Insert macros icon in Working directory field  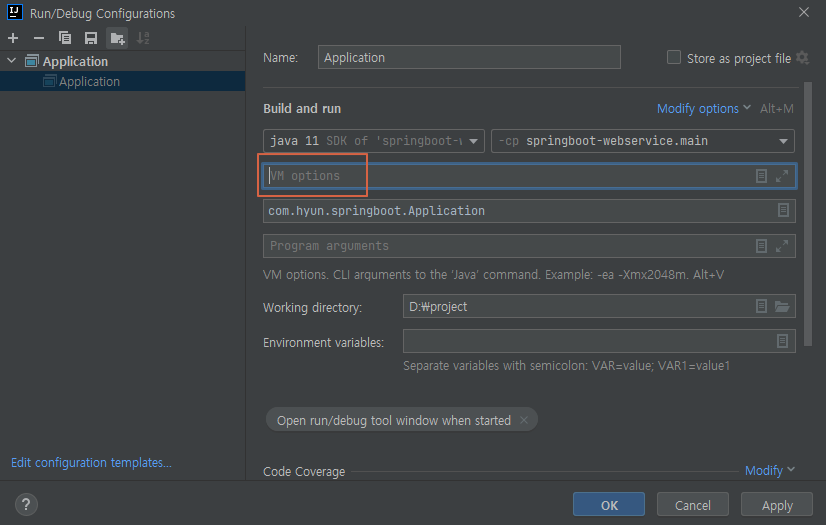click(x=761, y=306)
